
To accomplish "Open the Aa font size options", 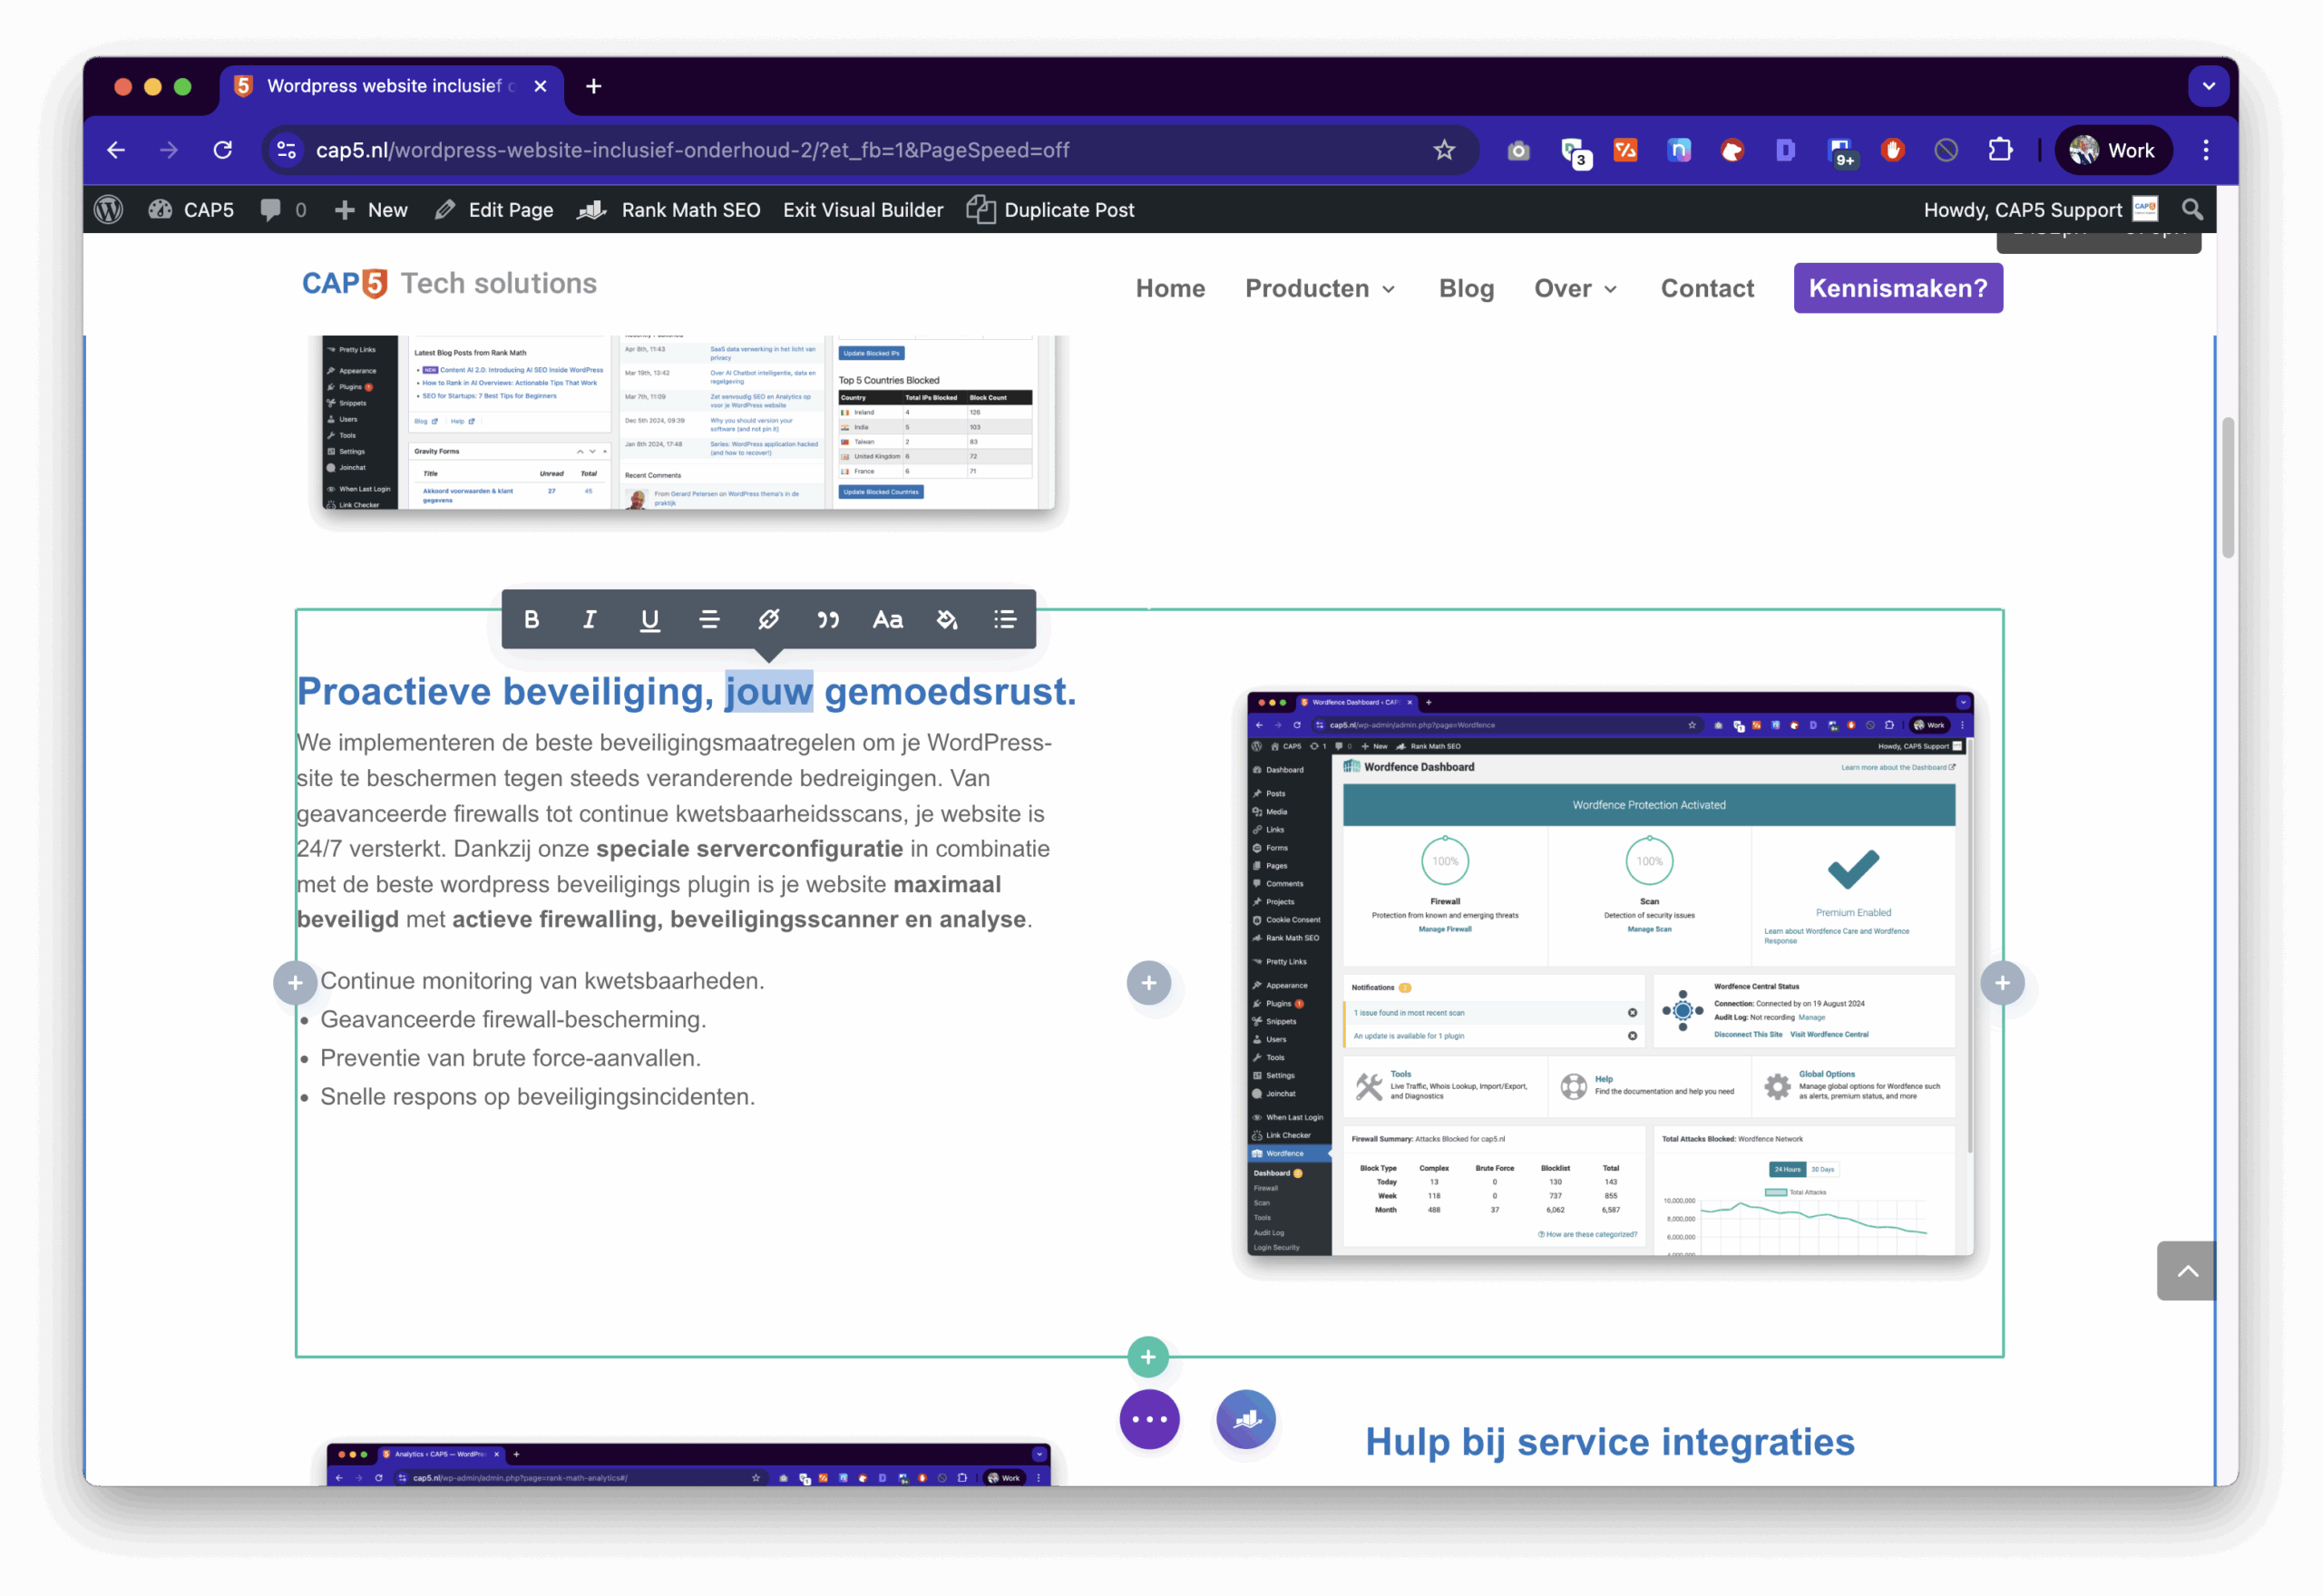I will [888, 620].
